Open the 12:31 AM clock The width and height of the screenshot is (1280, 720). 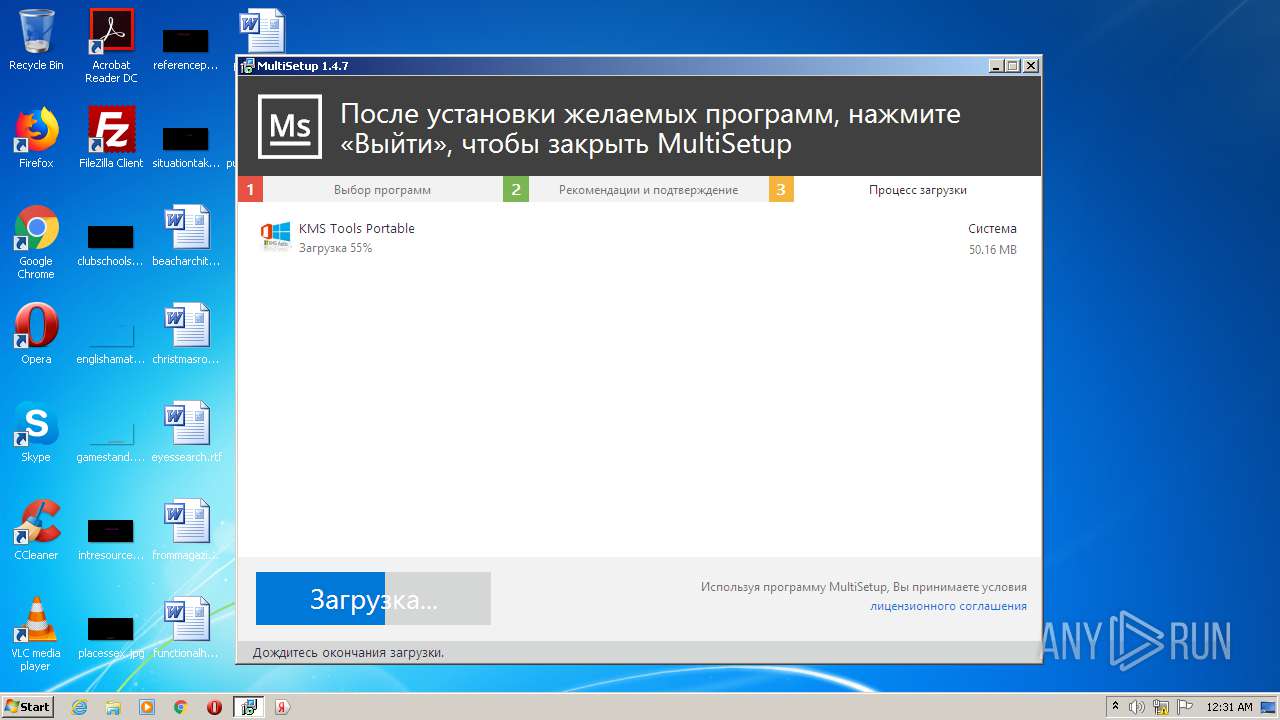(x=1229, y=707)
